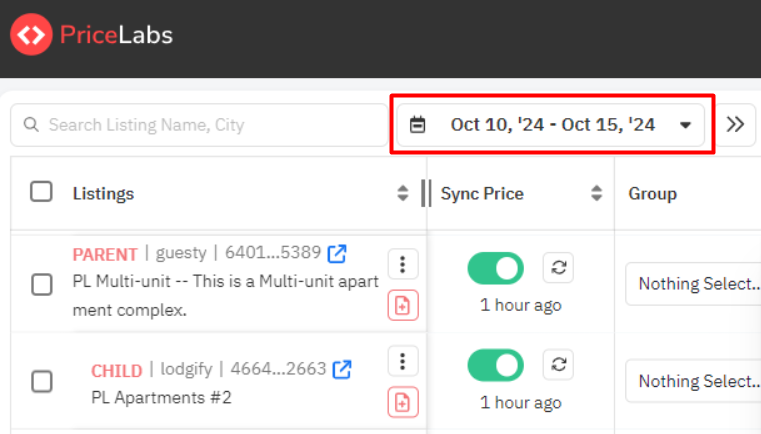Image resolution: width=761 pixels, height=434 pixels.
Task: Click the calendar icon in date picker
Action: coord(417,125)
